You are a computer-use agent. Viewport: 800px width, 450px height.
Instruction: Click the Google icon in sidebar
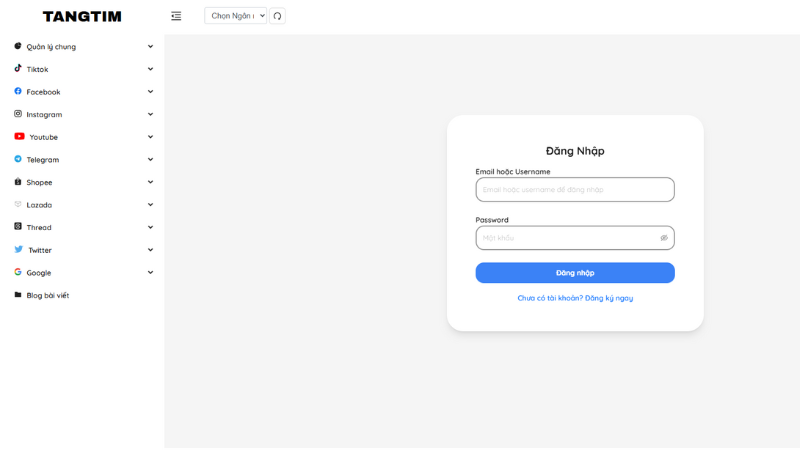point(18,272)
